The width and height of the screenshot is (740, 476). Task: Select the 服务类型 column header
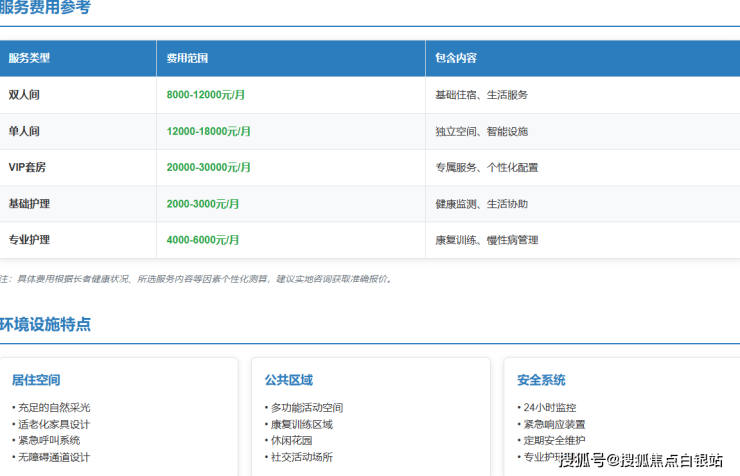(29, 58)
